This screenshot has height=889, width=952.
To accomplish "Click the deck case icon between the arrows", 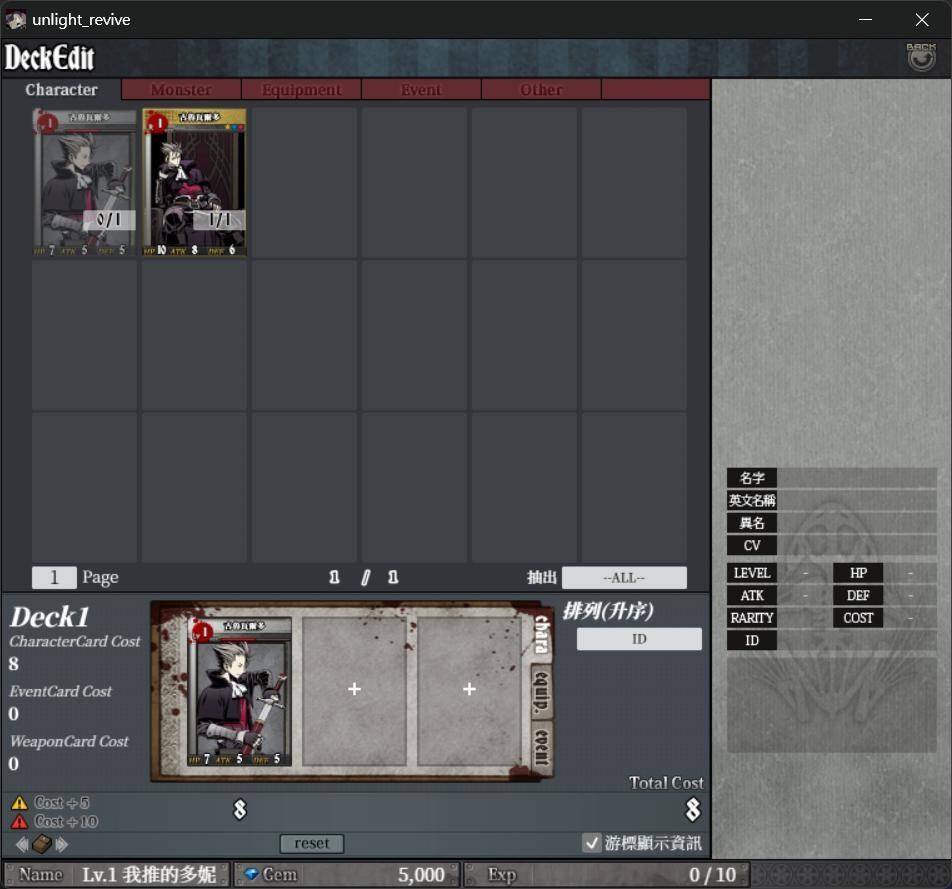I will tap(39, 843).
